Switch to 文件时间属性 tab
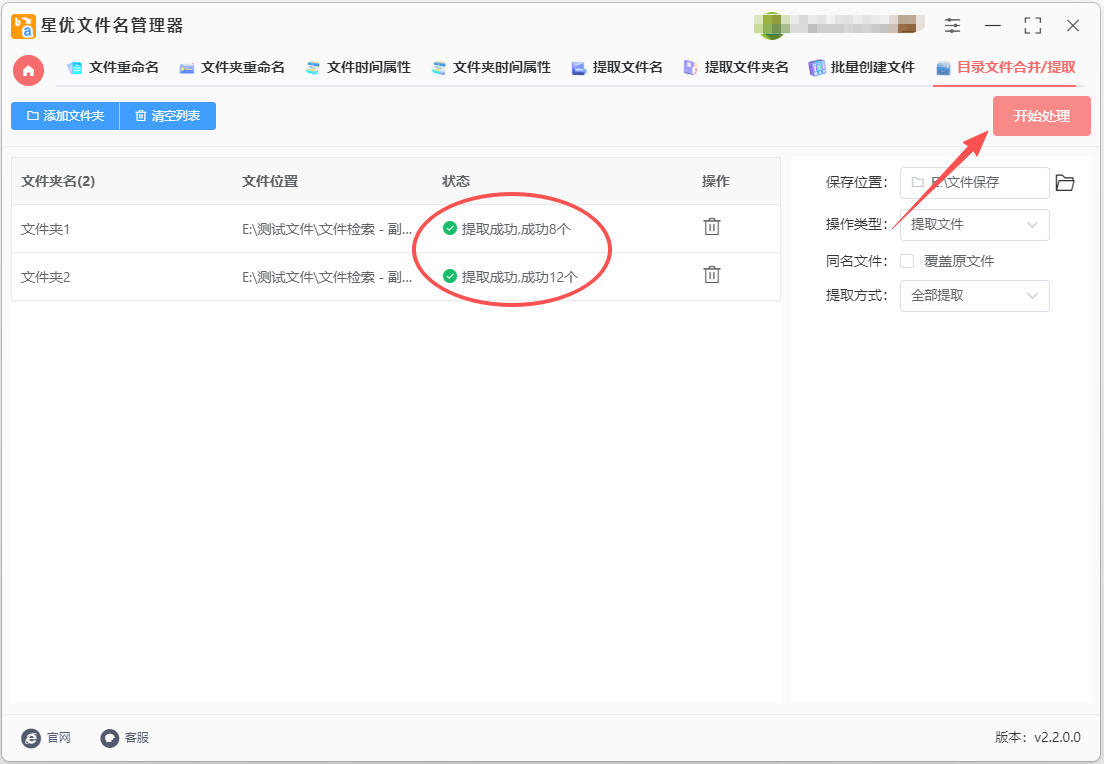The width and height of the screenshot is (1104, 764). coord(358,68)
